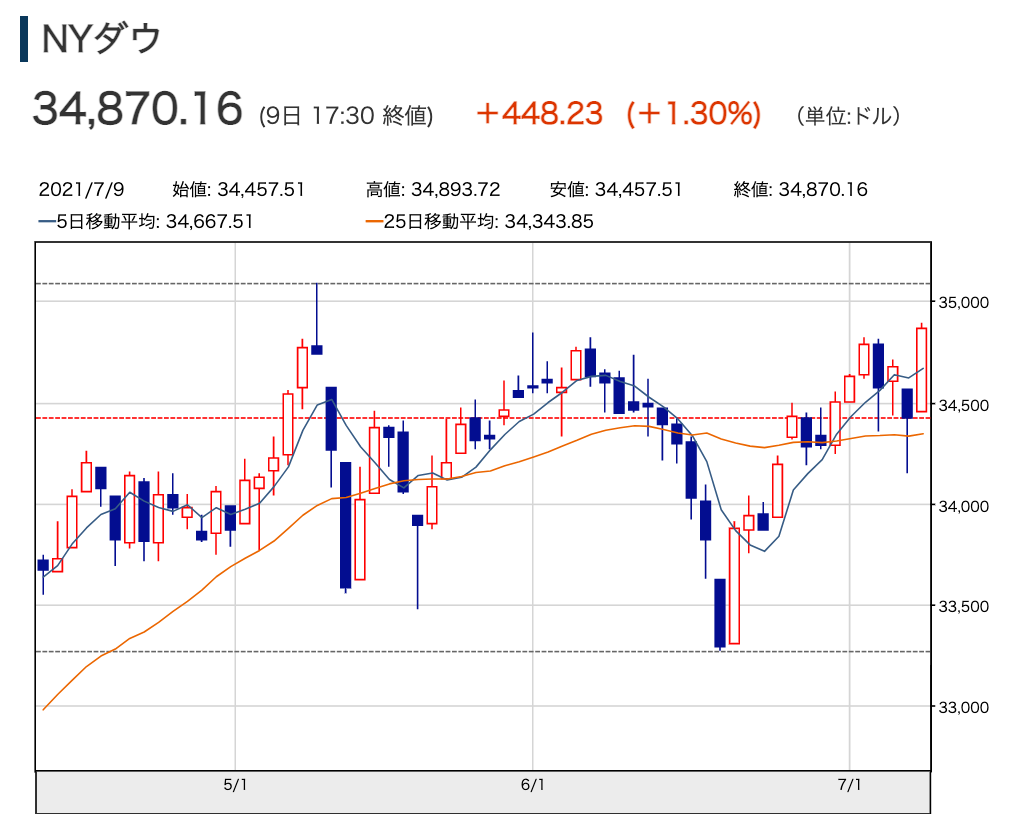Click the 33,000 y-axis label
The height and width of the screenshot is (832, 1022).
tap(963, 707)
